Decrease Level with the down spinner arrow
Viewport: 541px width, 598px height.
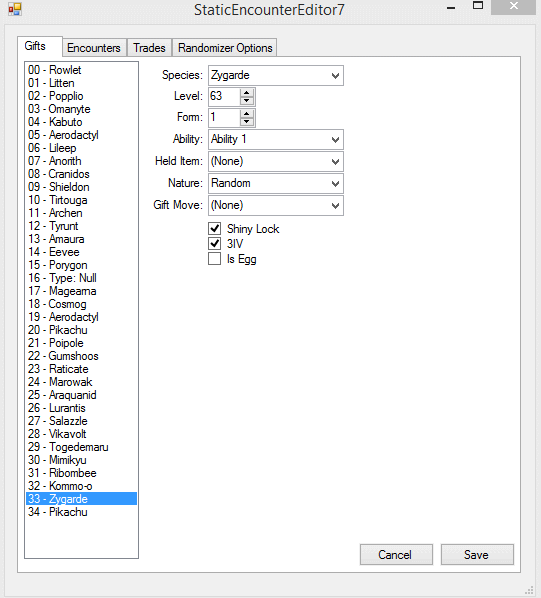point(247,101)
